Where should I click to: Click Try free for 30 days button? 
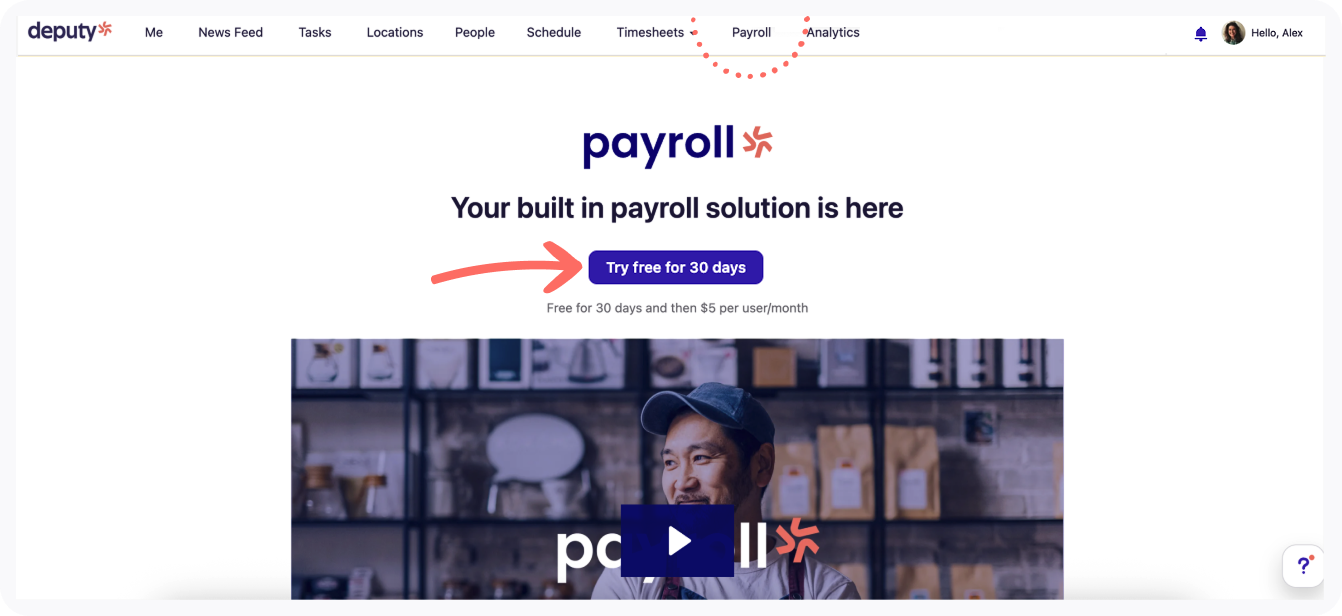(x=676, y=267)
